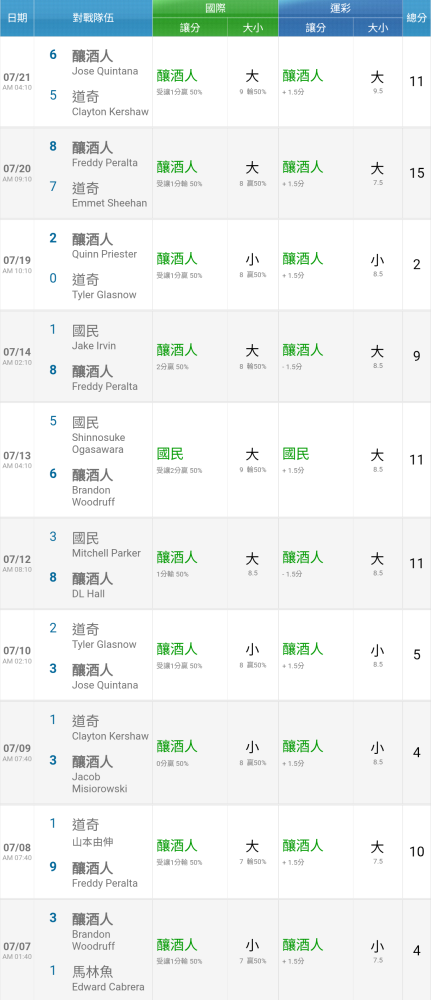Open Shinnosuke Ogasawara pitcher entry

(99, 443)
